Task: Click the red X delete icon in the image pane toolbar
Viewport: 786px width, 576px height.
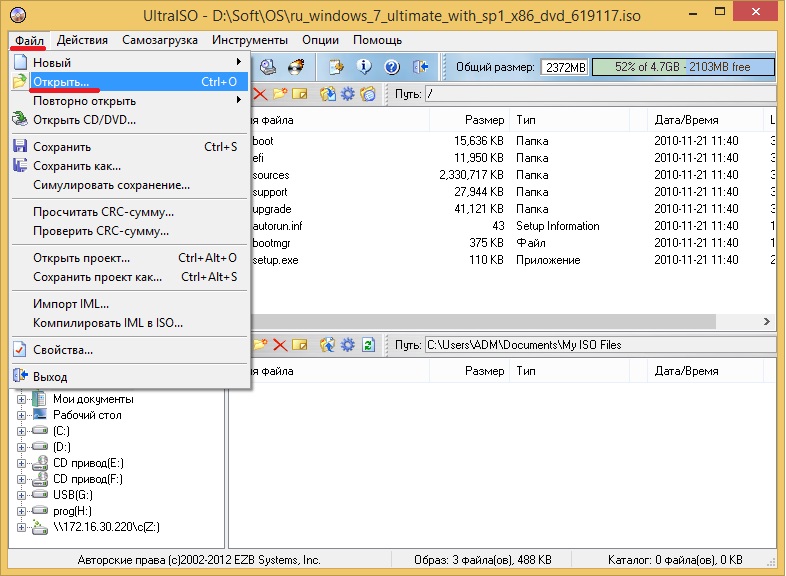Action: (260, 94)
